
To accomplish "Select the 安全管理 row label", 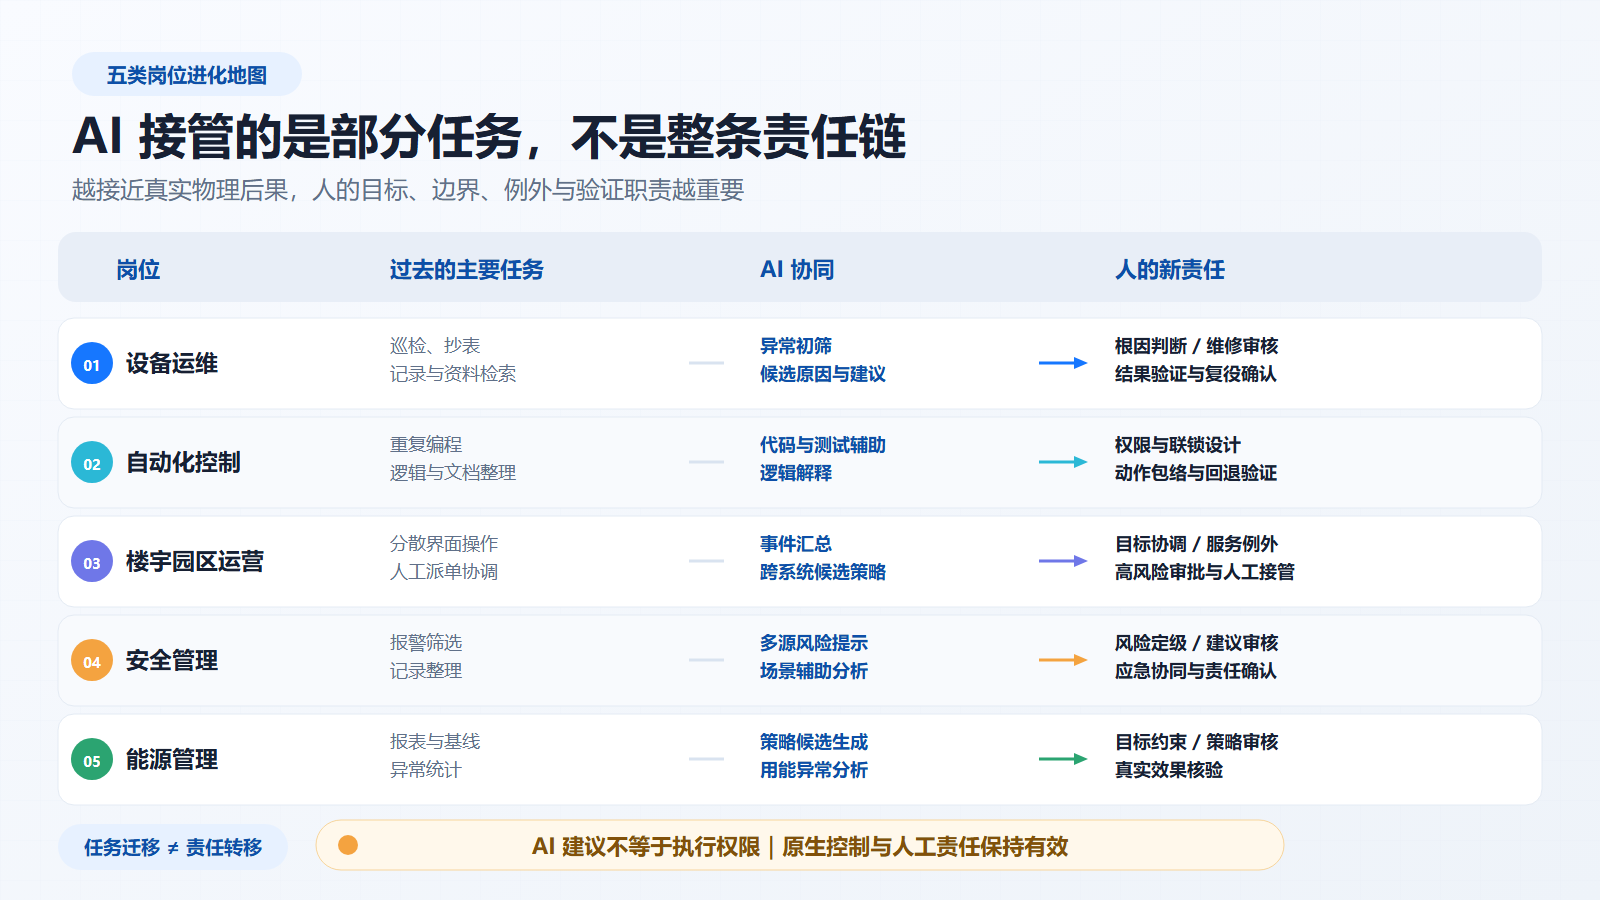I will pyautogui.click(x=172, y=660).
